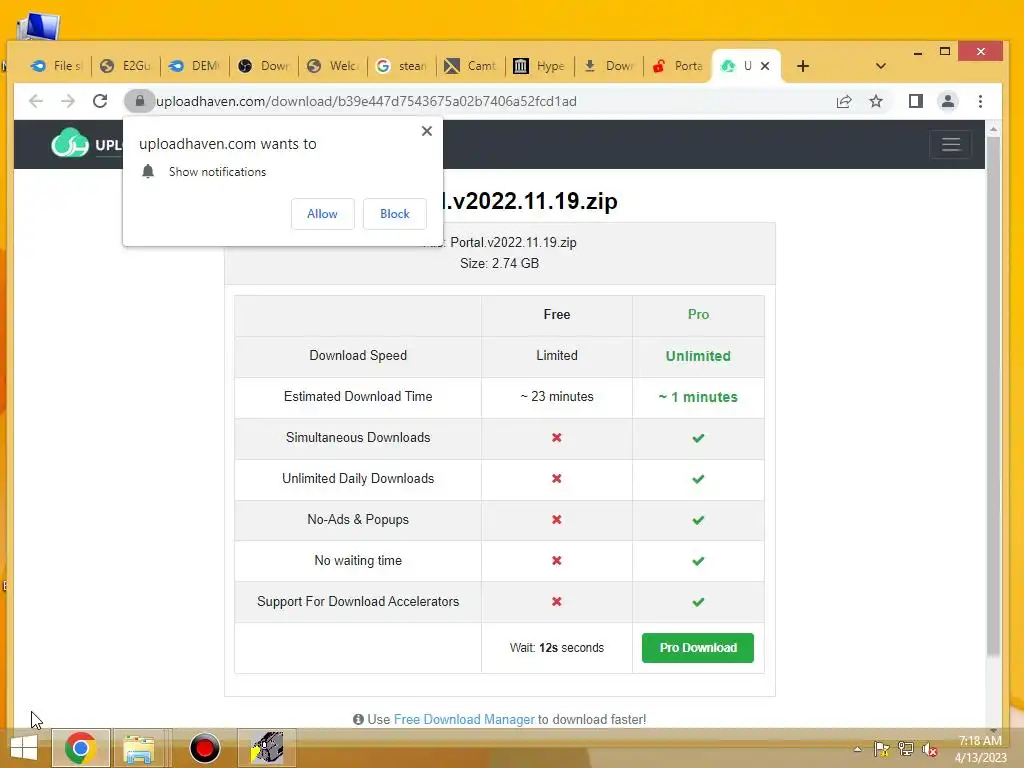Click the Pro column header
Screen dimensions: 1024x768
pos(697,314)
